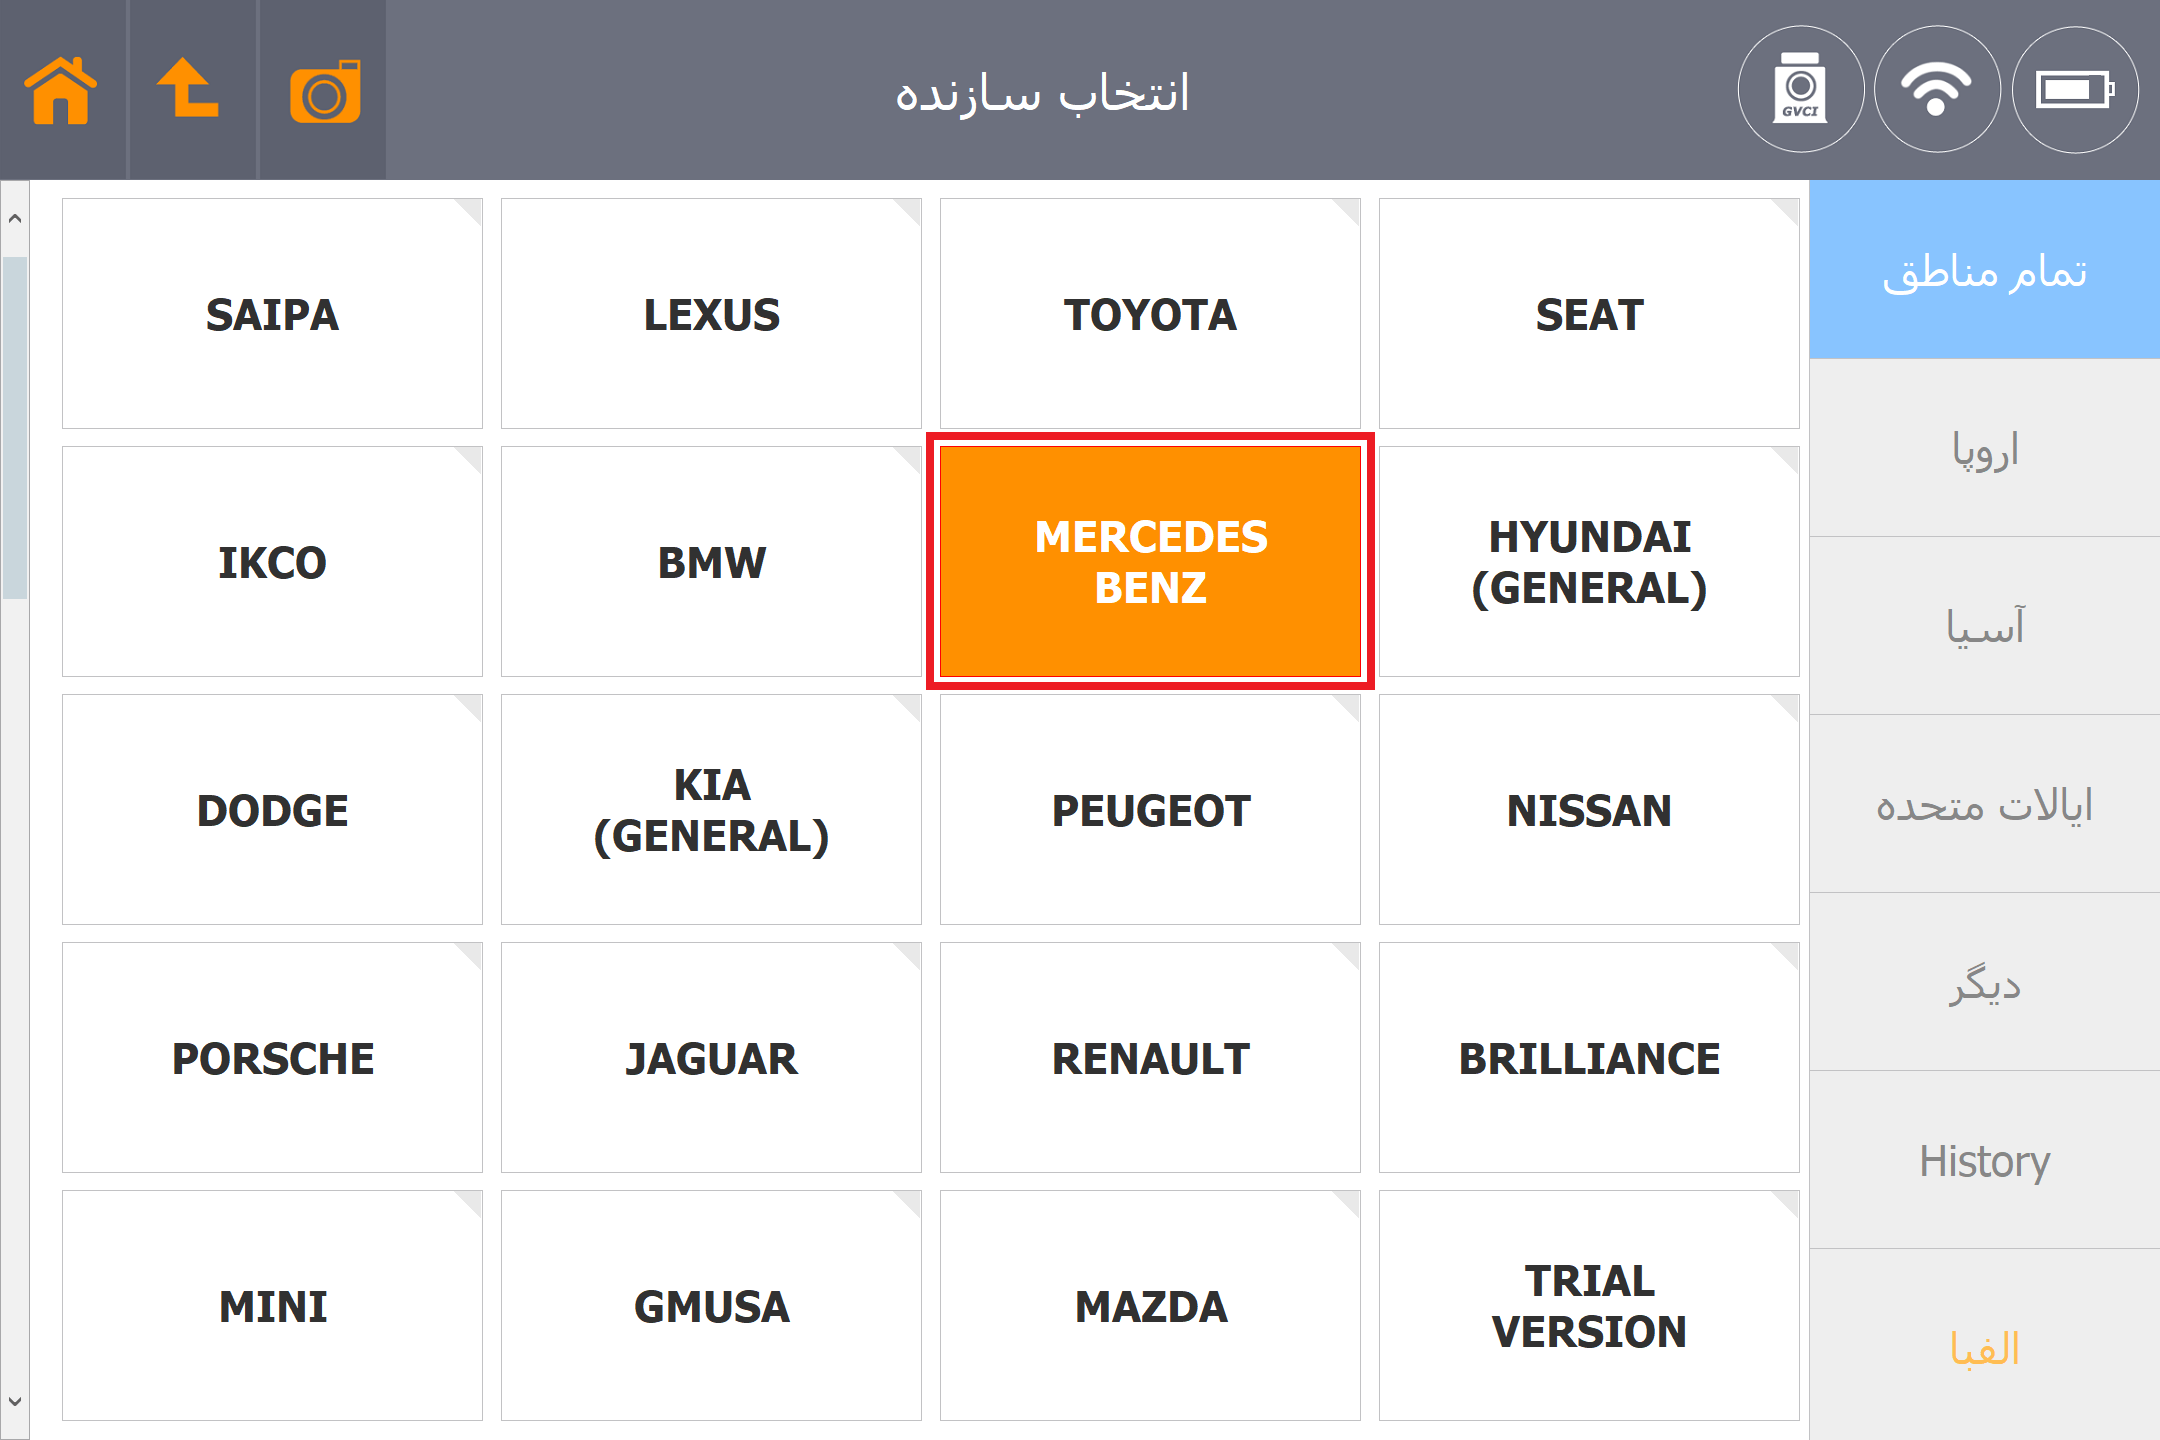Check the battery status icon

(2074, 90)
